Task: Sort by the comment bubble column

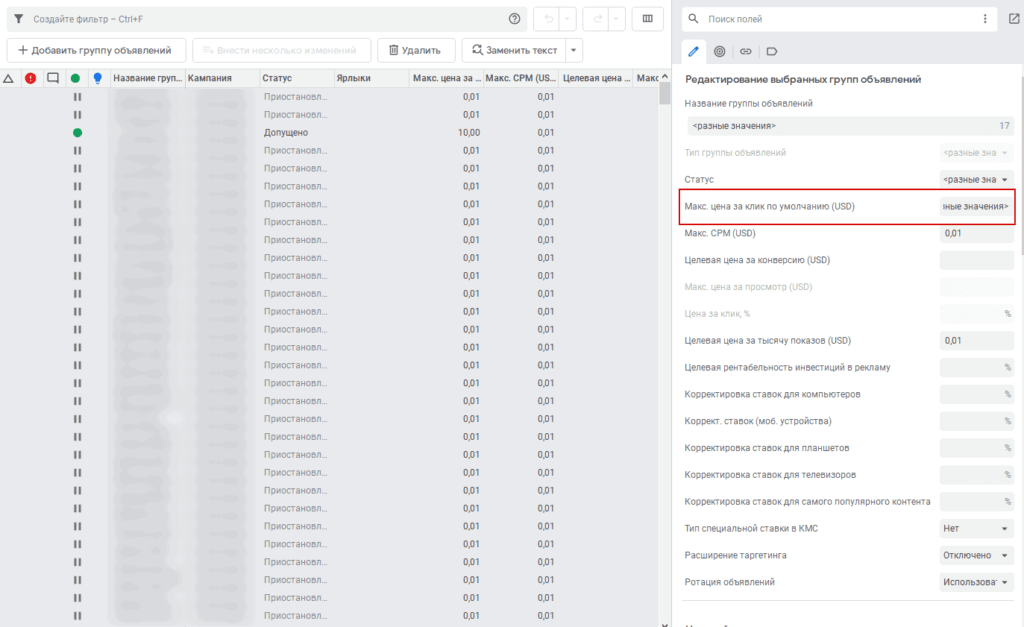Action: 53,78
